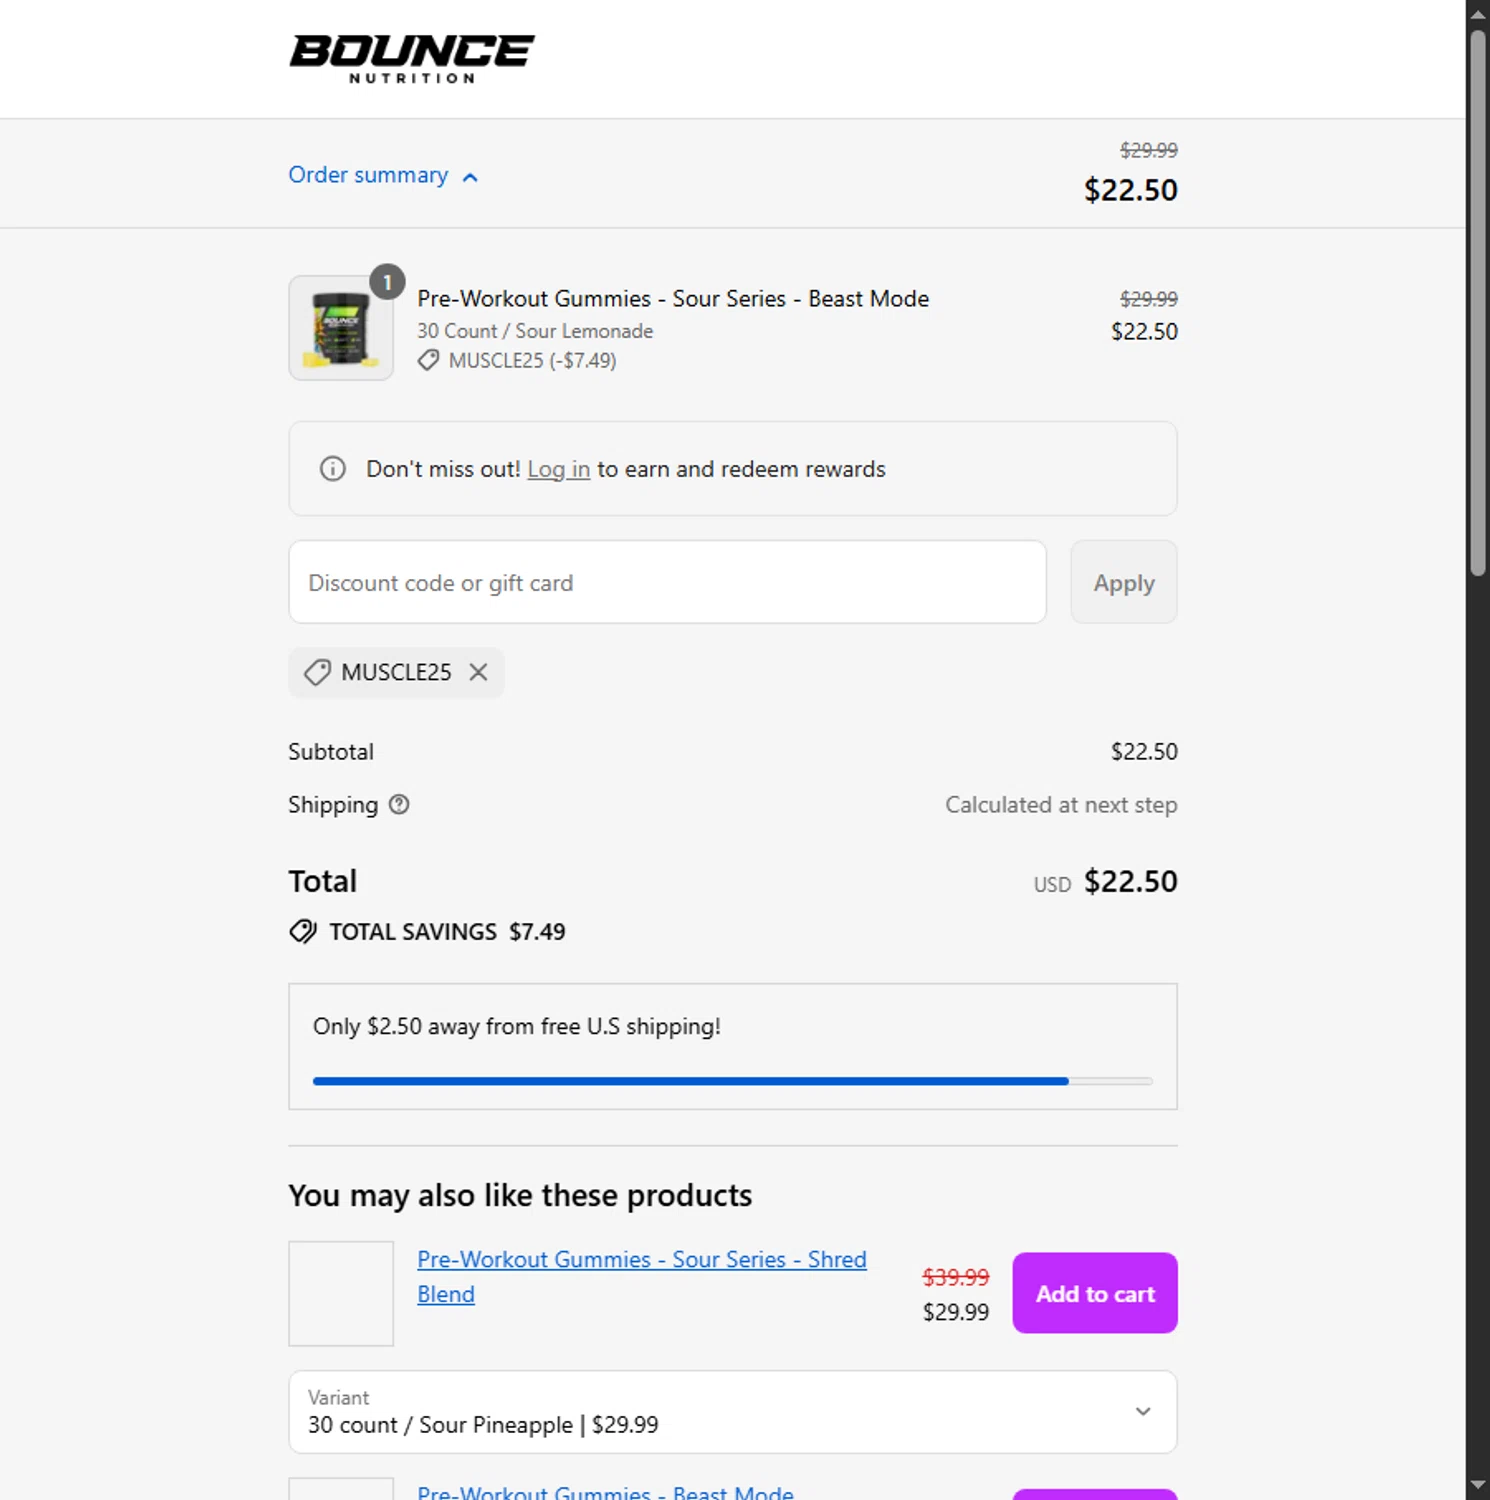The height and width of the screenshot is (1500, 1490).
Task: Click the USD $22.50 total amount
Action: tap(1105, 882)
